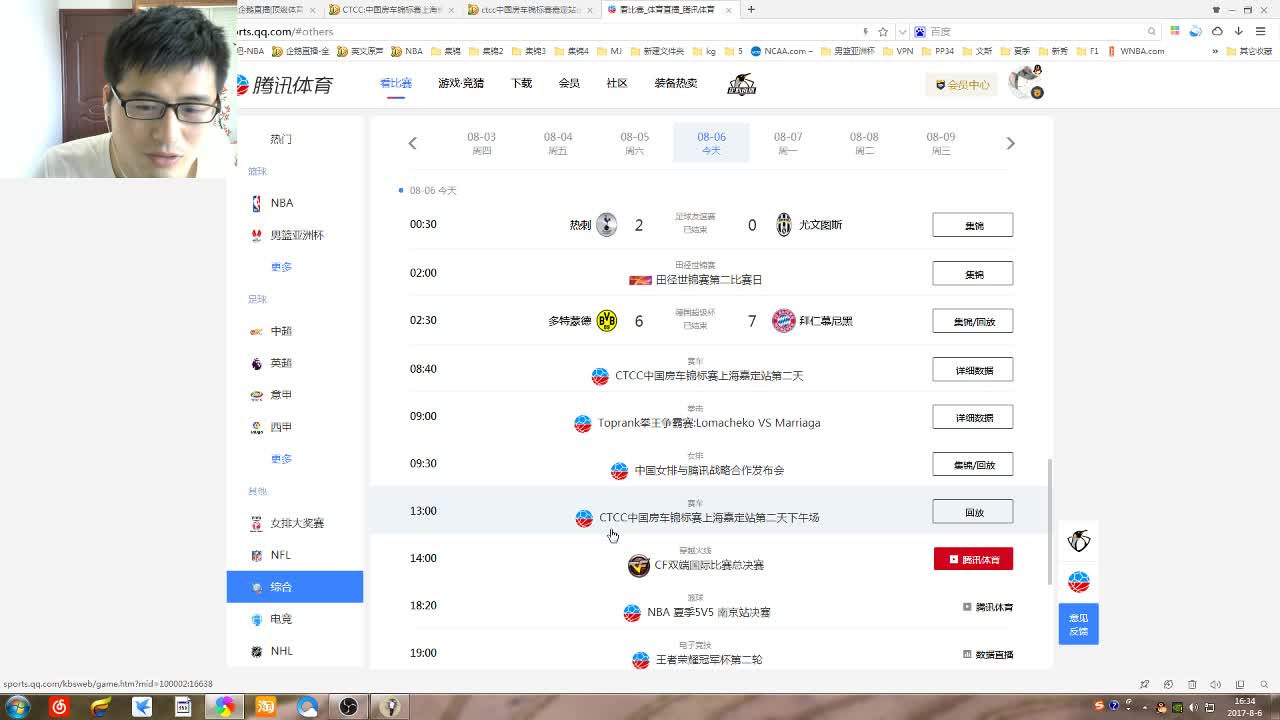Click the Dortmund BVB team logo
Viewport: 1280px width, 720px height.
click(606, 321)
